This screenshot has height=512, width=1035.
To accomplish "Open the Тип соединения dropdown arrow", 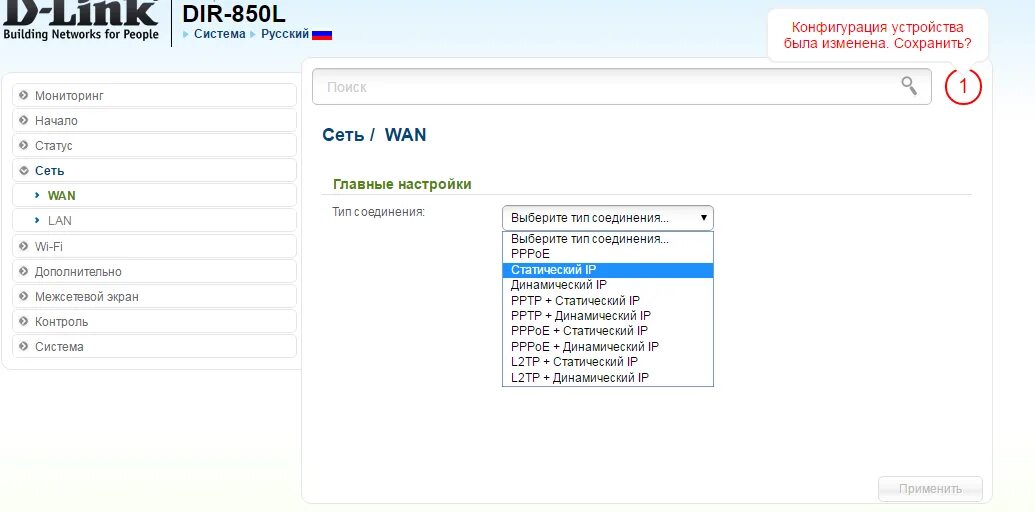I will click(x=704, y=218).
